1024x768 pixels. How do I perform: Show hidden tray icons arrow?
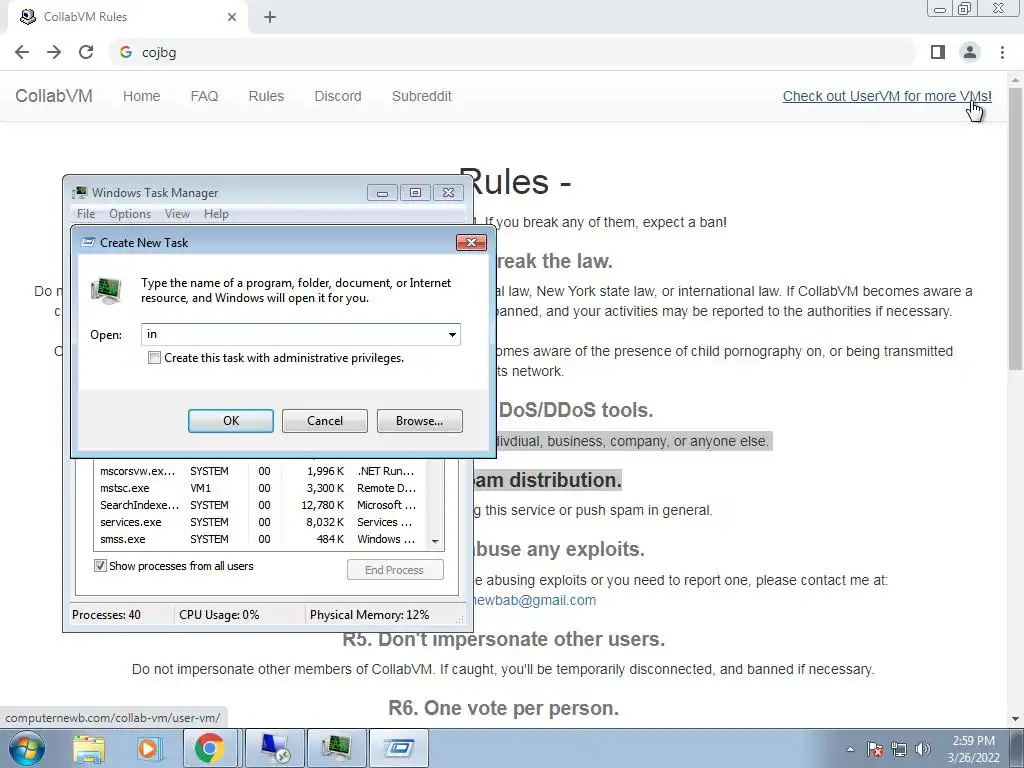tap(850, 749)
